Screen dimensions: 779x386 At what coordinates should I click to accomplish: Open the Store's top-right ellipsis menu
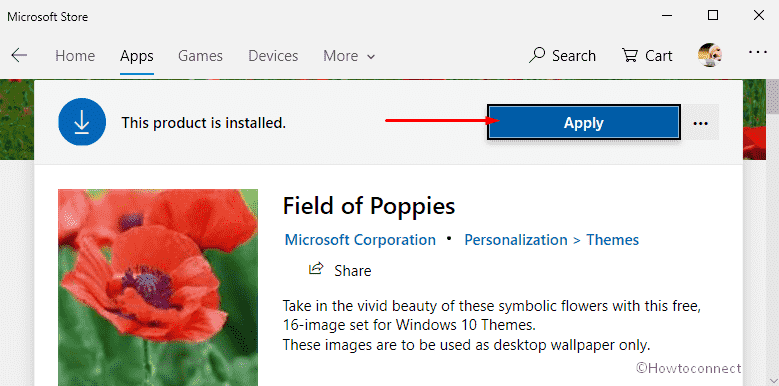tap(757, 52)
